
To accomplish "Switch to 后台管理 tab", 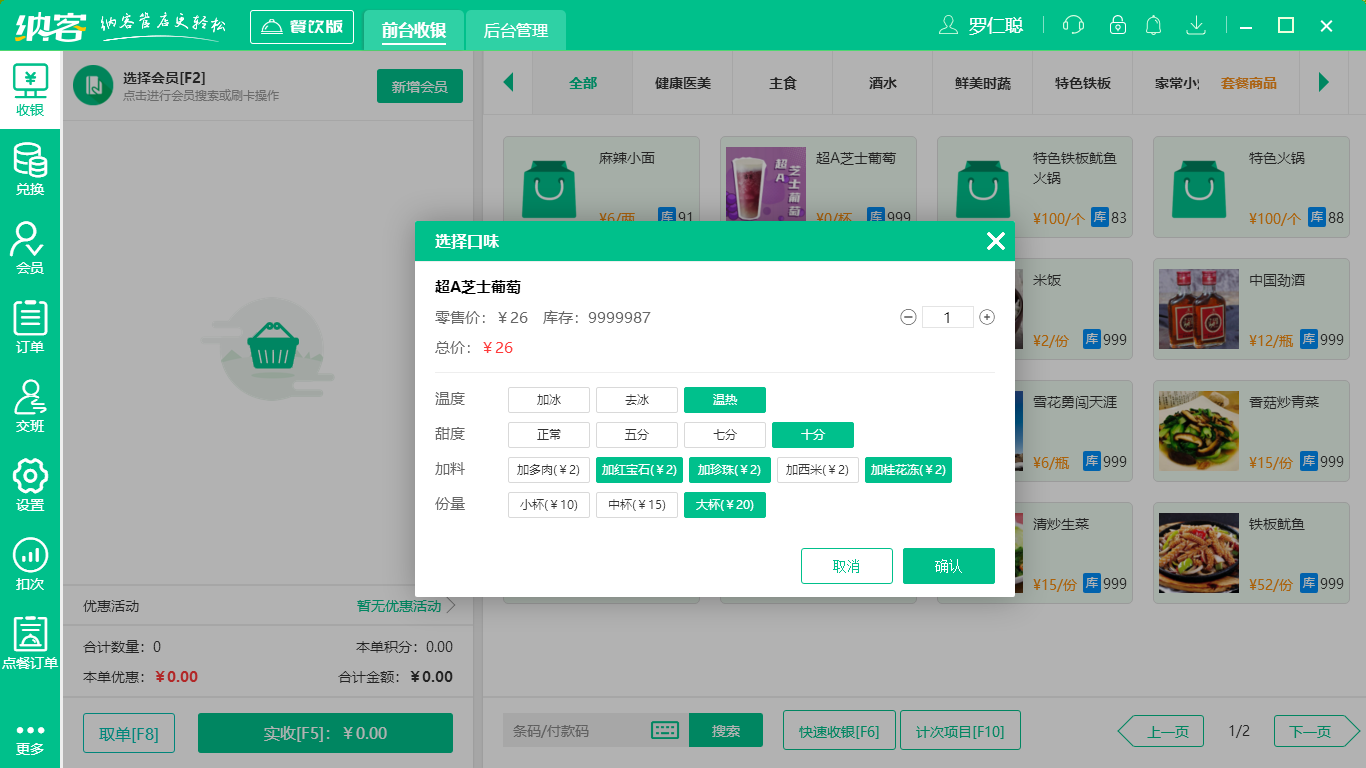I will coord(516,30).
